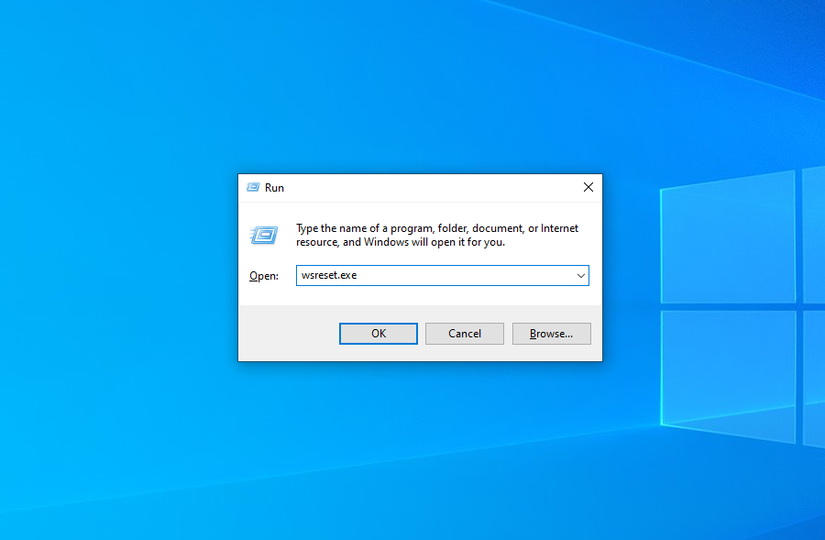Open the Browse... file picker

[x=551, y=333]
